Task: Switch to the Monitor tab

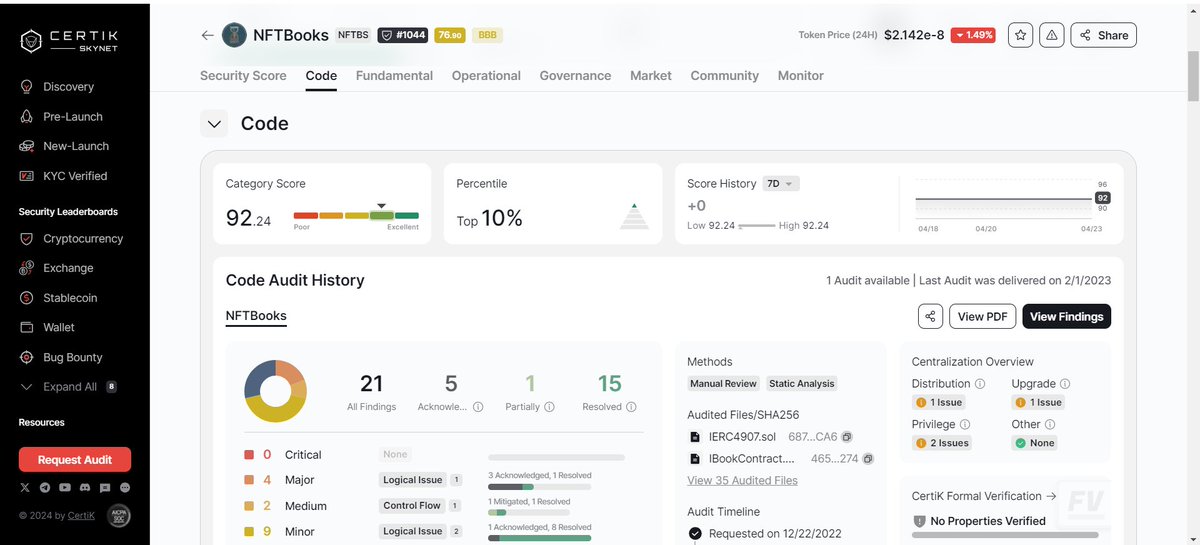Action: (801, 76)
